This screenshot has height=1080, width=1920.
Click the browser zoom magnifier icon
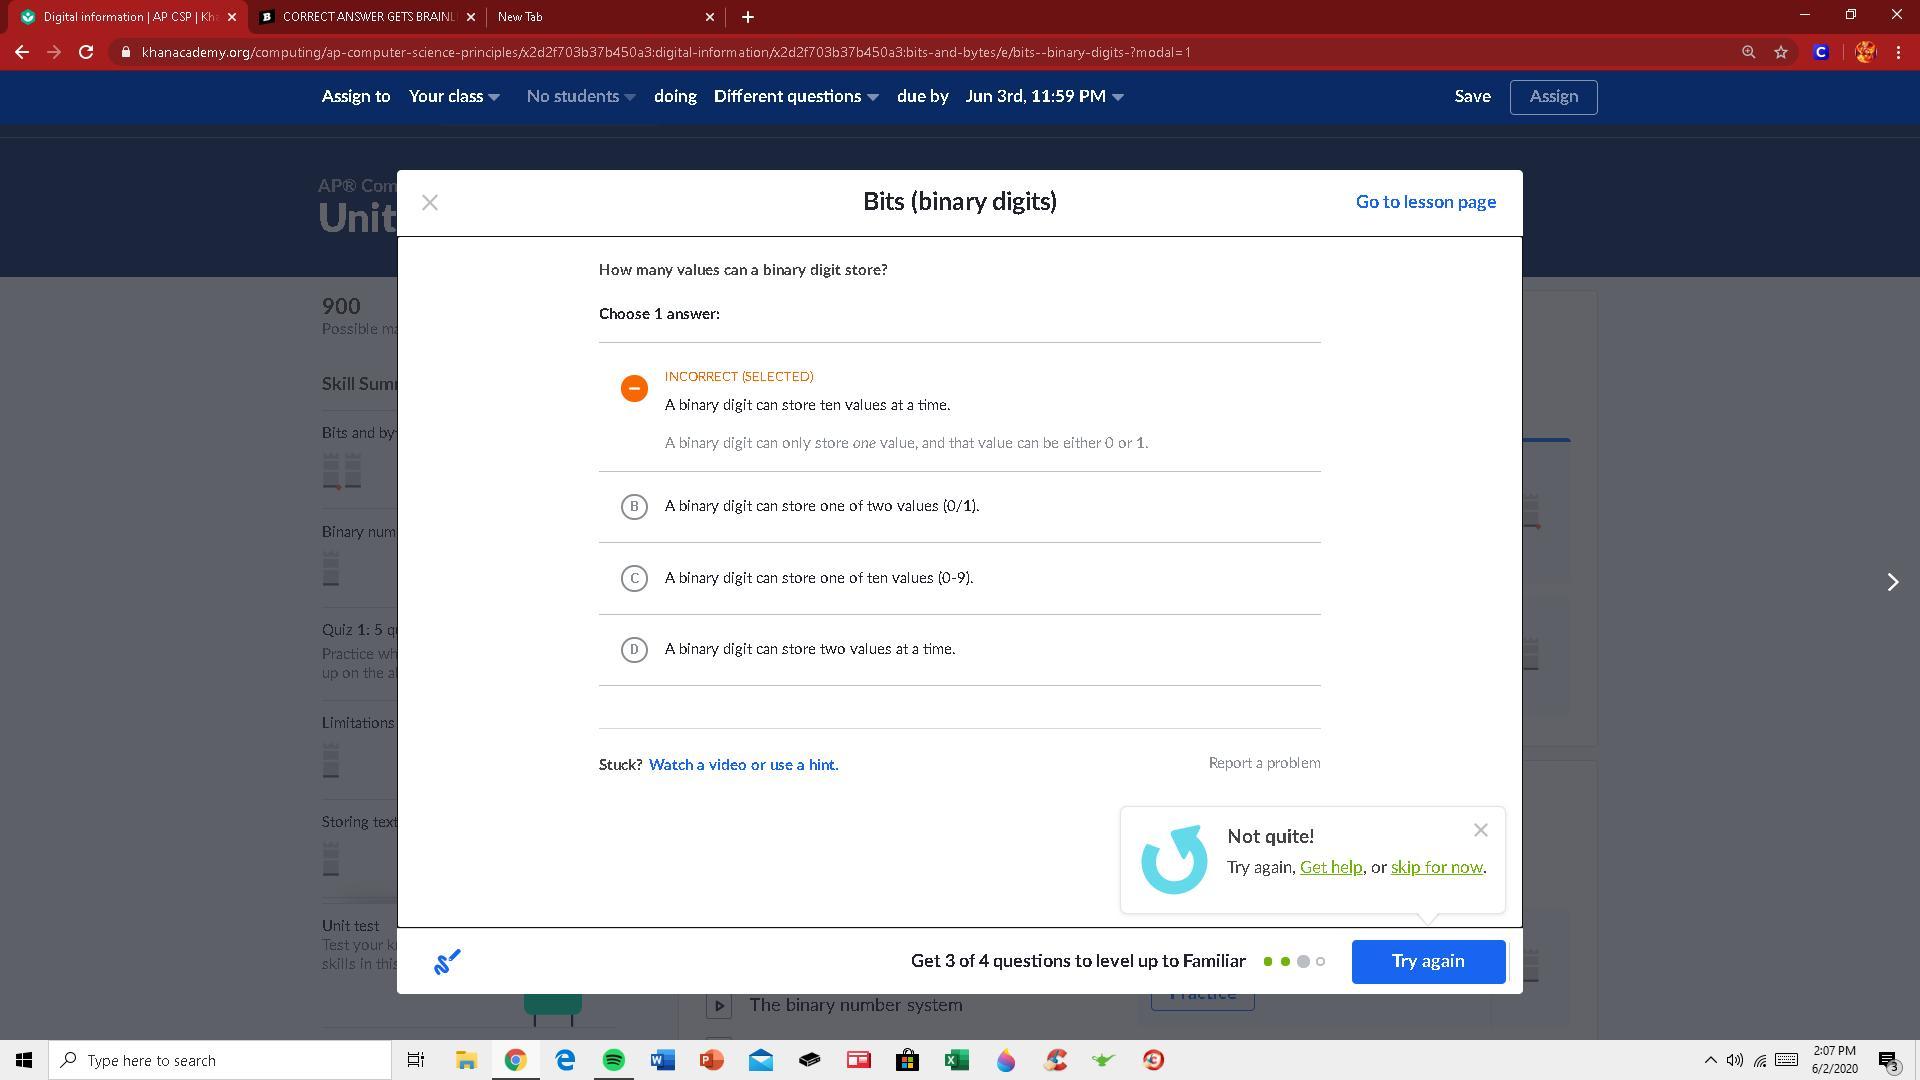pos(1748,52)
